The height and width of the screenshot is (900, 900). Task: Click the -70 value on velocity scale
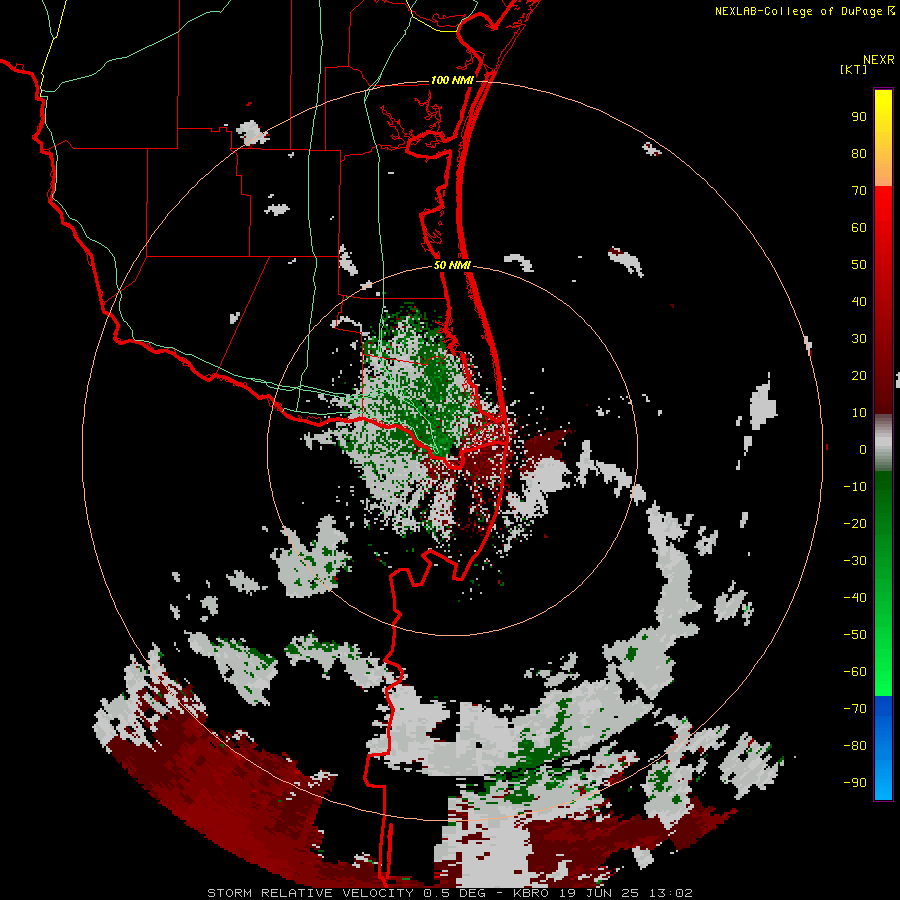click(x=855, y=709)
